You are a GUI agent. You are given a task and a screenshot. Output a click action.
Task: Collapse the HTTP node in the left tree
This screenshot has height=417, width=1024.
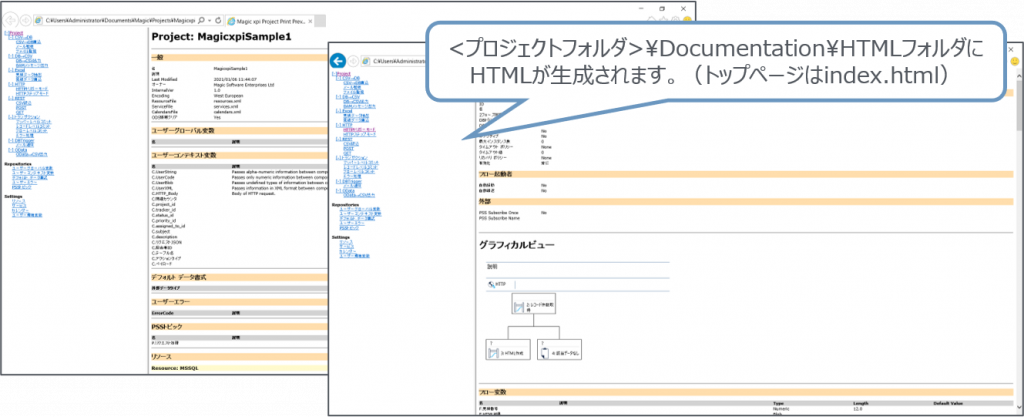[x=9, y=82]
